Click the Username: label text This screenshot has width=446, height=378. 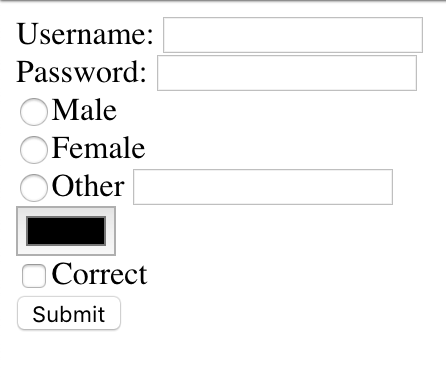tap(85, 34)
